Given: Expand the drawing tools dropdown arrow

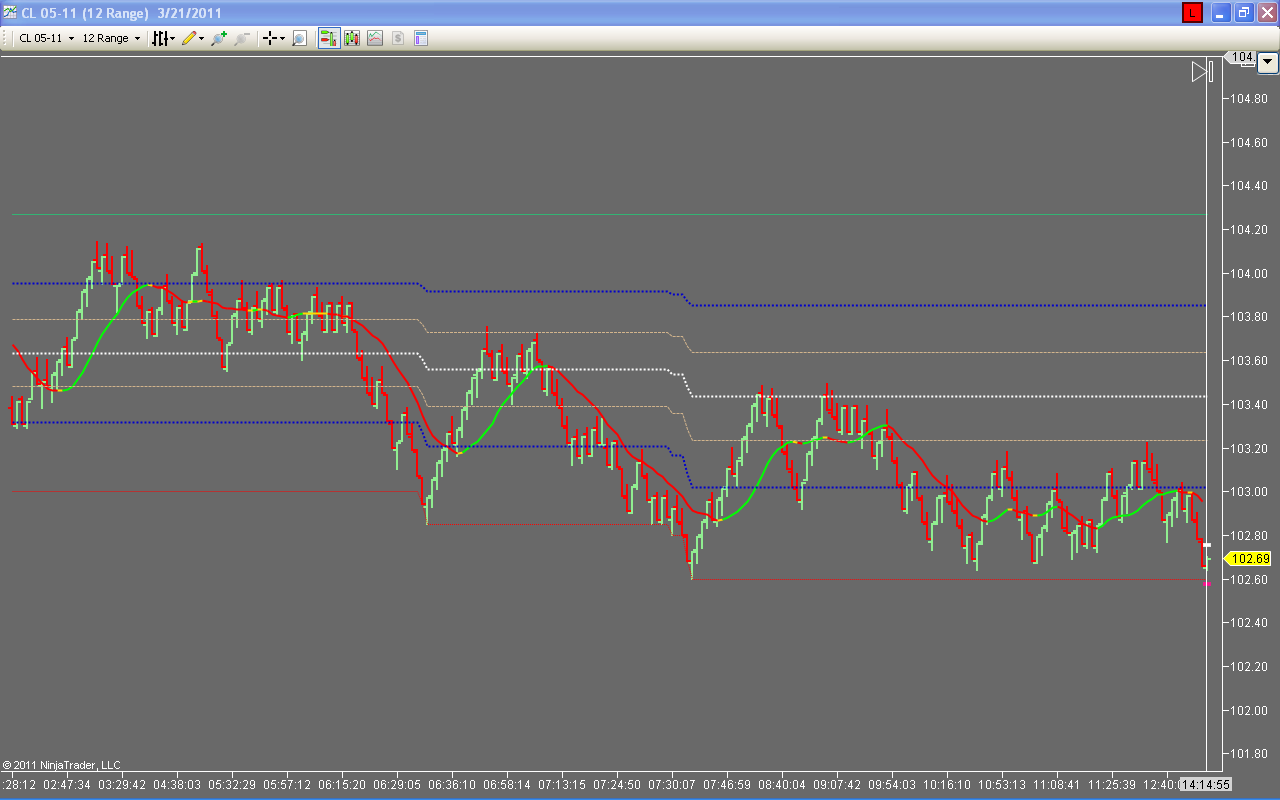Looking at the screenshot, I should 201,38.
